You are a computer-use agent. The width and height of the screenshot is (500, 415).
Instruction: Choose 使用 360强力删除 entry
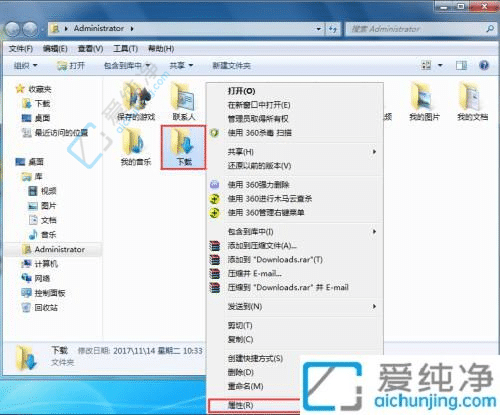coord(295,185)
